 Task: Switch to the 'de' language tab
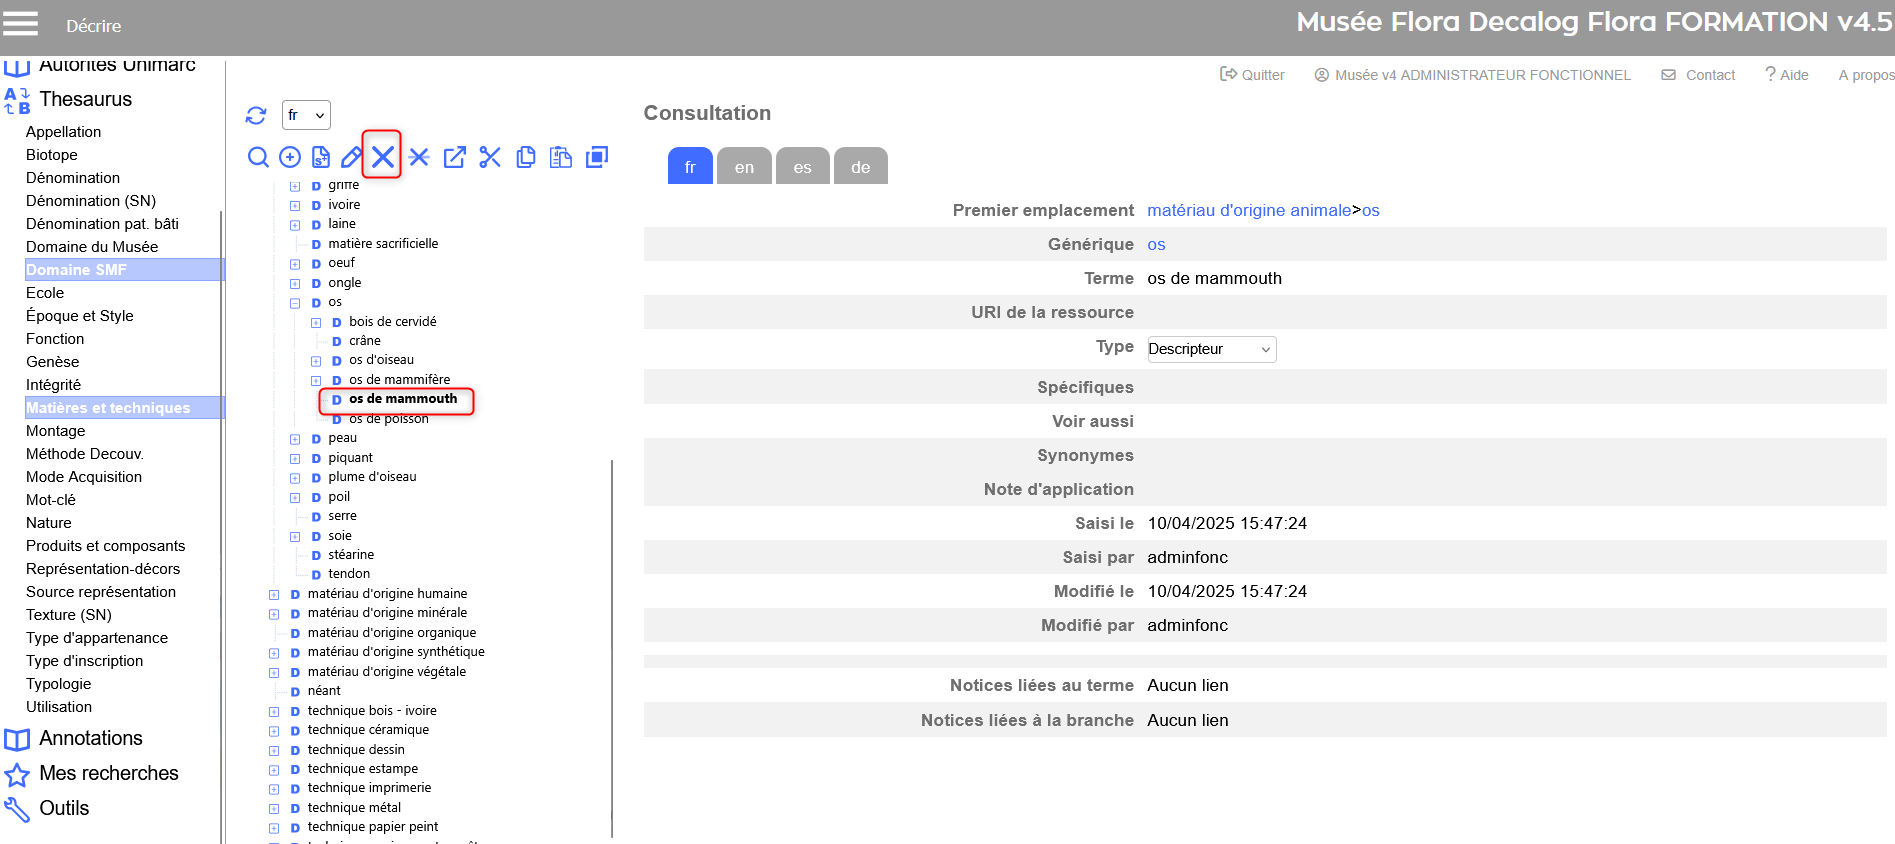pyautogui.click(x=860, y=167)
